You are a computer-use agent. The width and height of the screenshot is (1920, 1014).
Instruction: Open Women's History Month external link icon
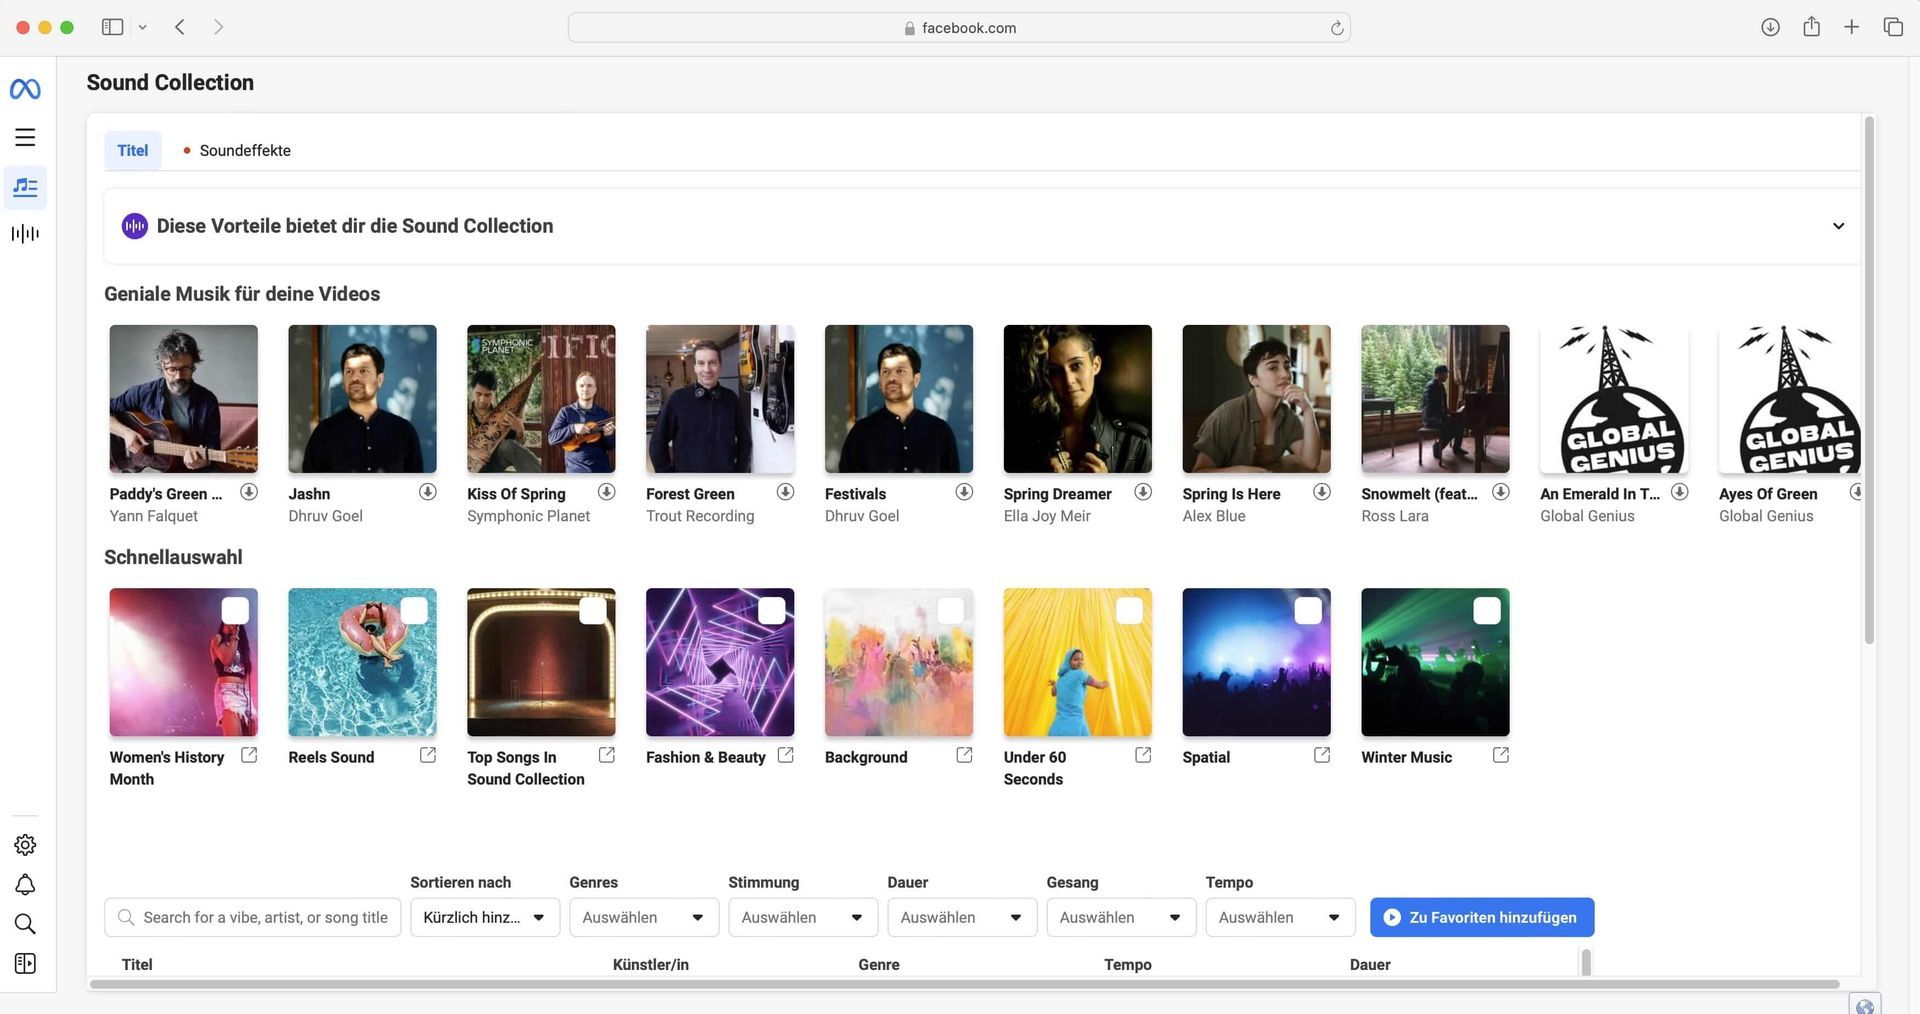(x=249, y=755)
